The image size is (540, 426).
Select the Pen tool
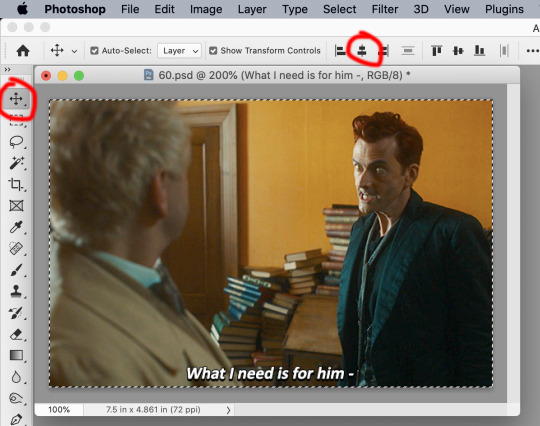tap(16, 419)
